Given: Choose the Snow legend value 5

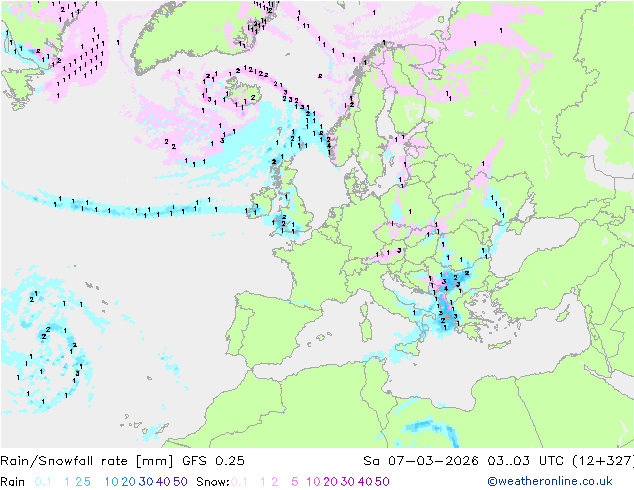Looking at the screenshot, I should (x=295, y=482).
